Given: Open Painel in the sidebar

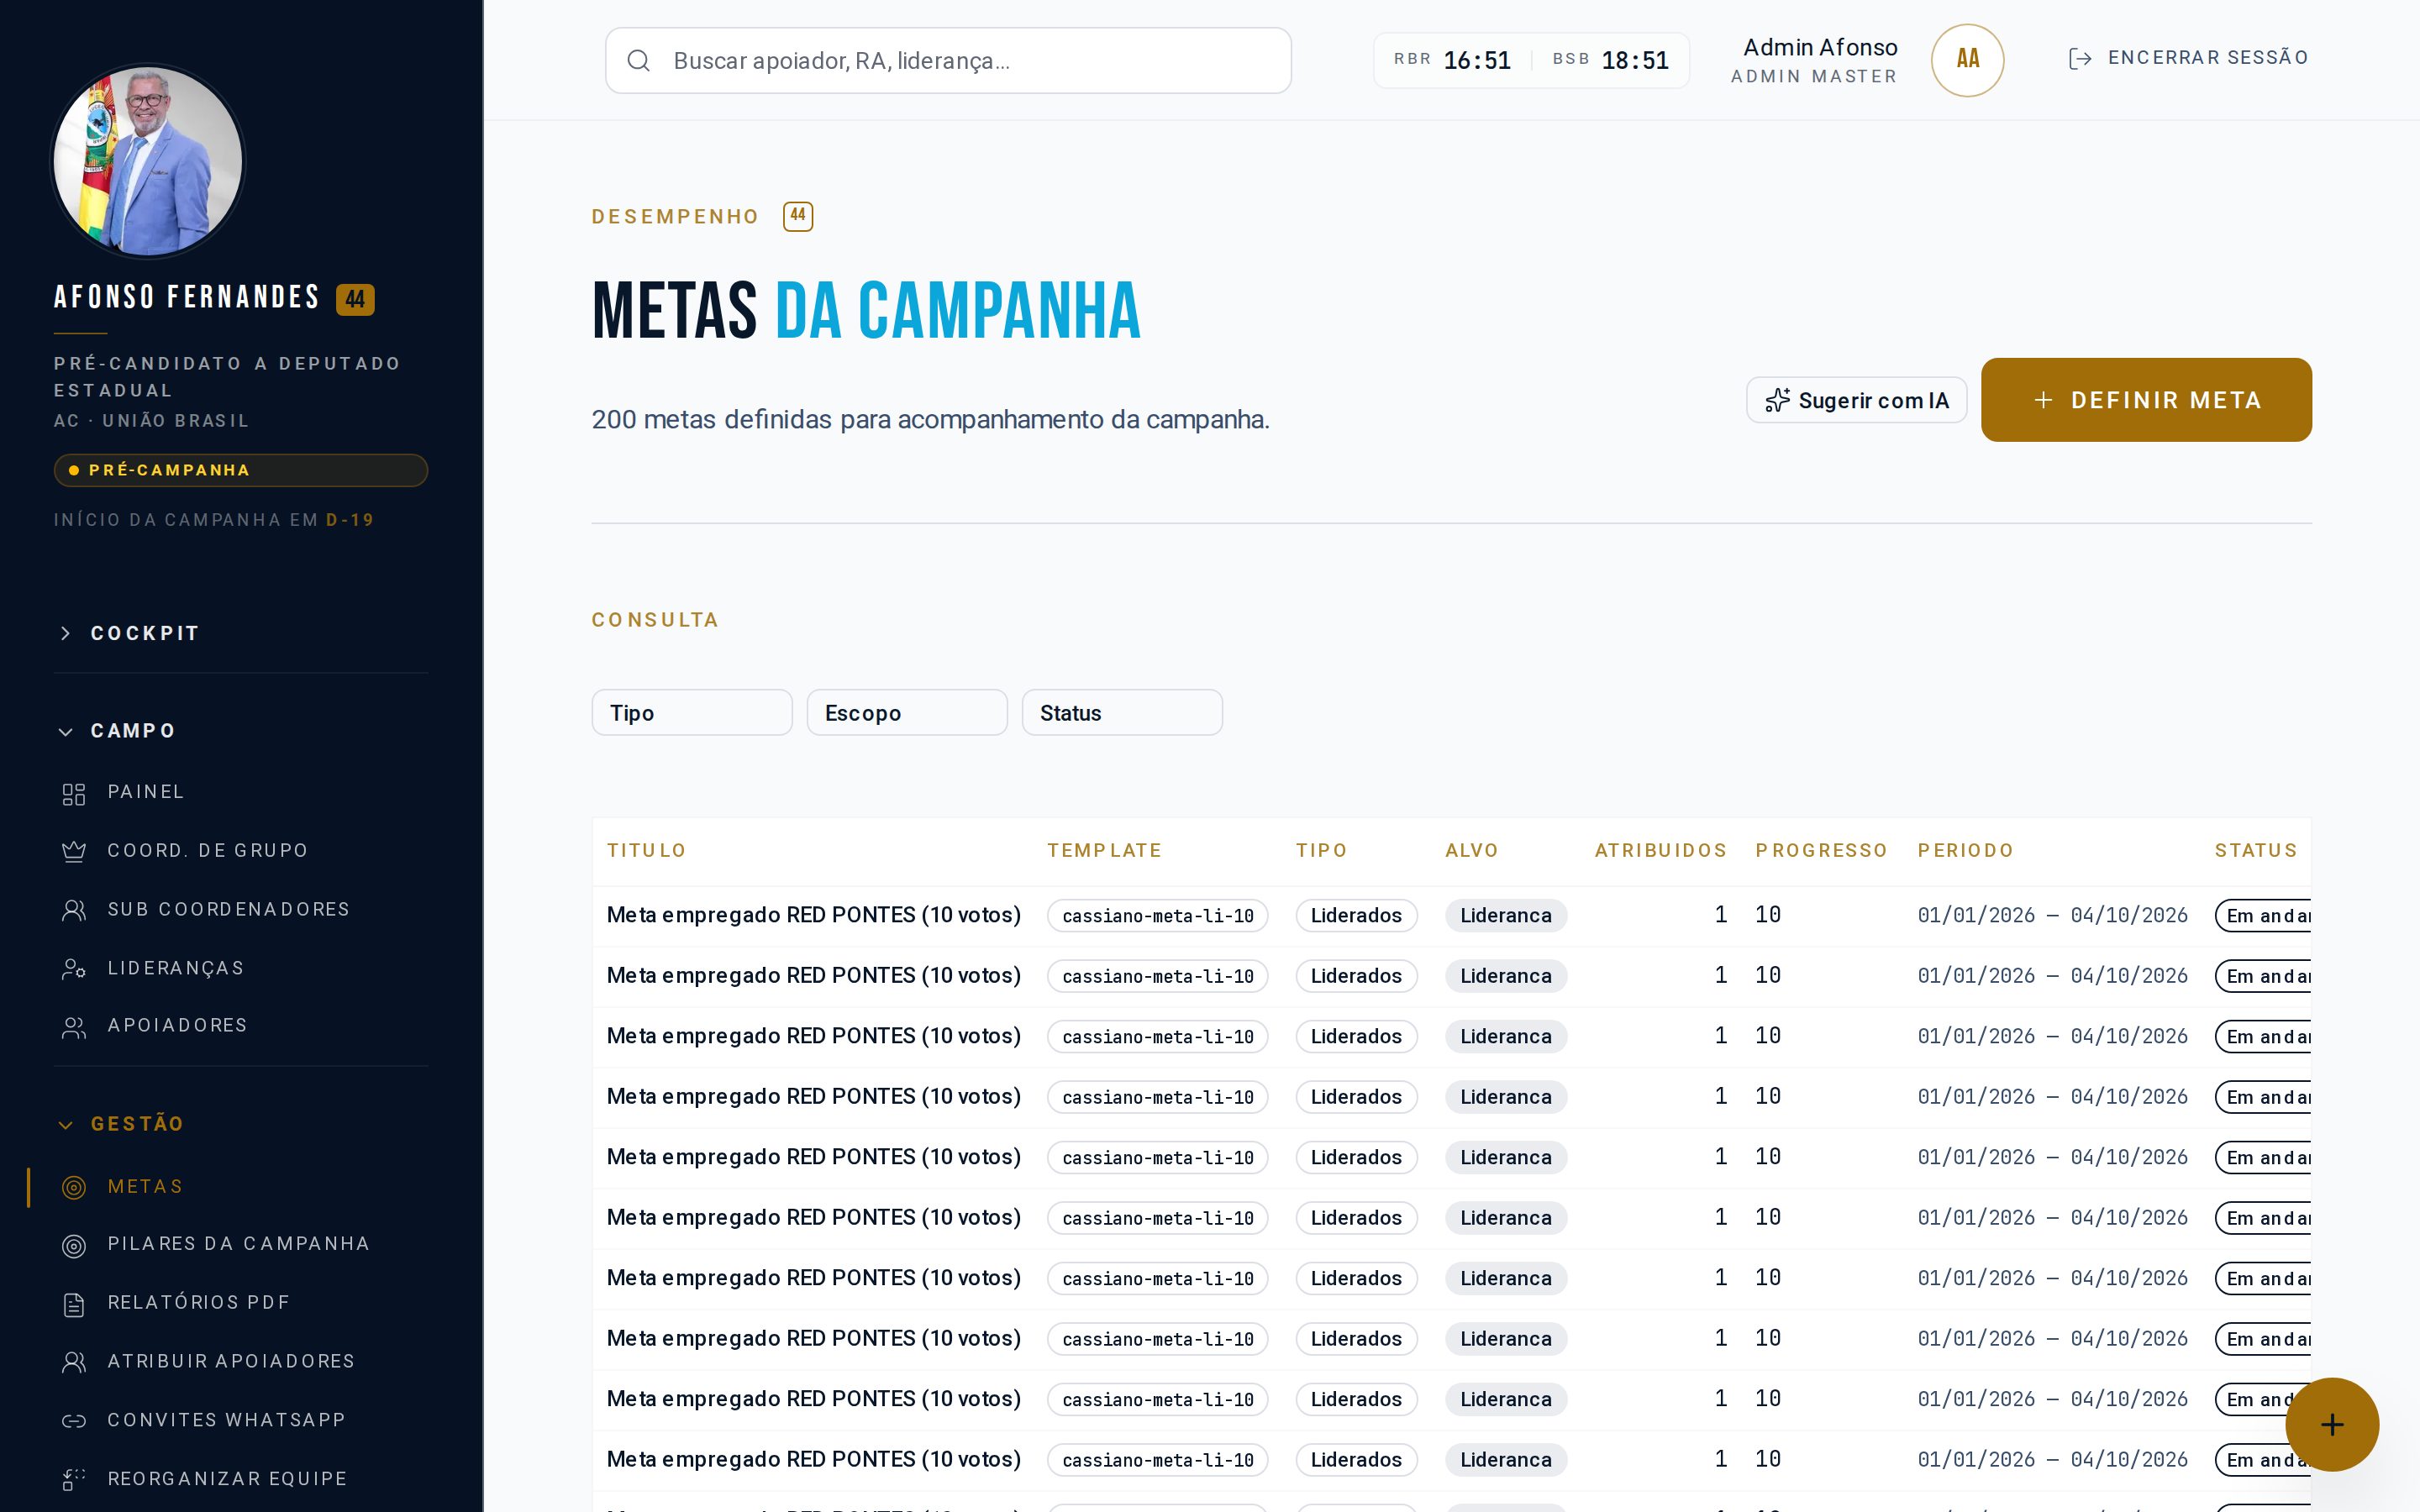Looking at the screenshot, I should (146, 792).
